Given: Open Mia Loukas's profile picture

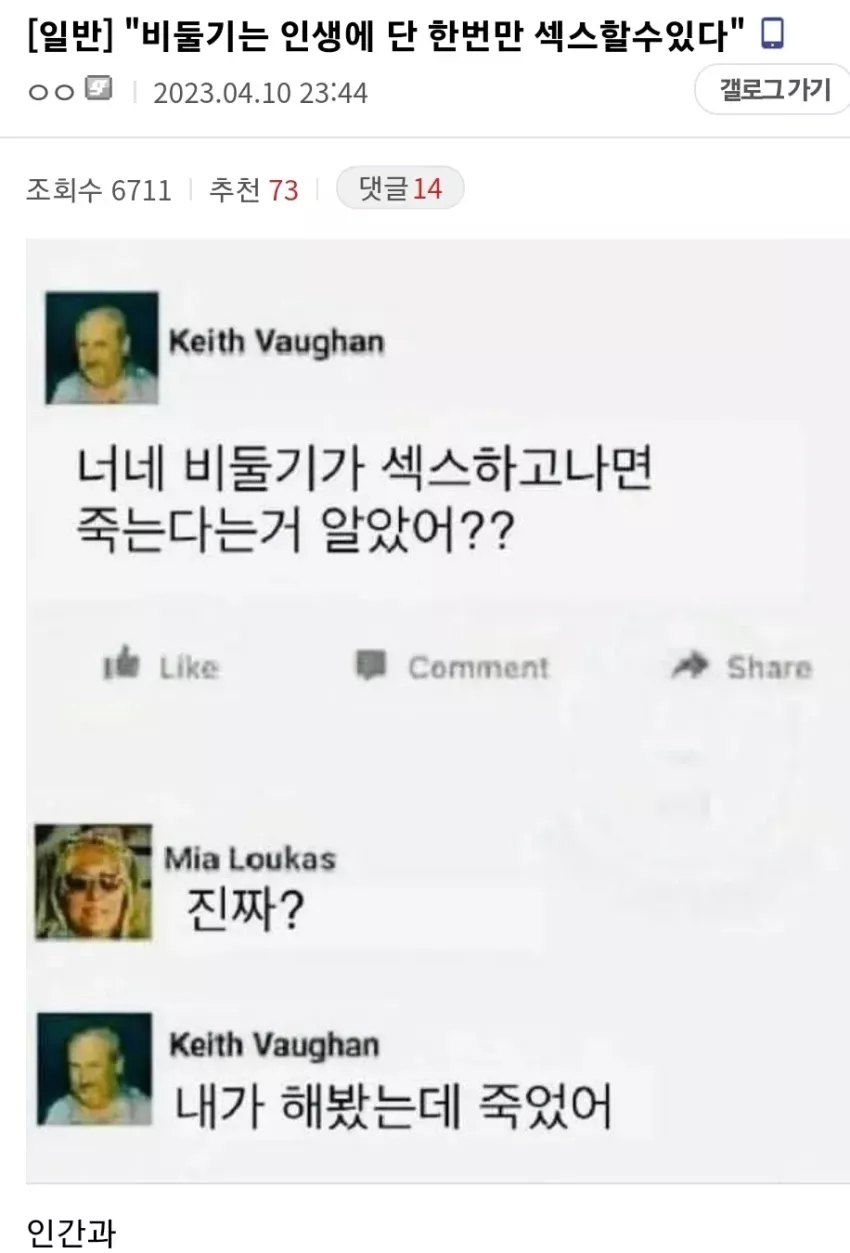Looking at the screenshot, I should pos(94,882).
